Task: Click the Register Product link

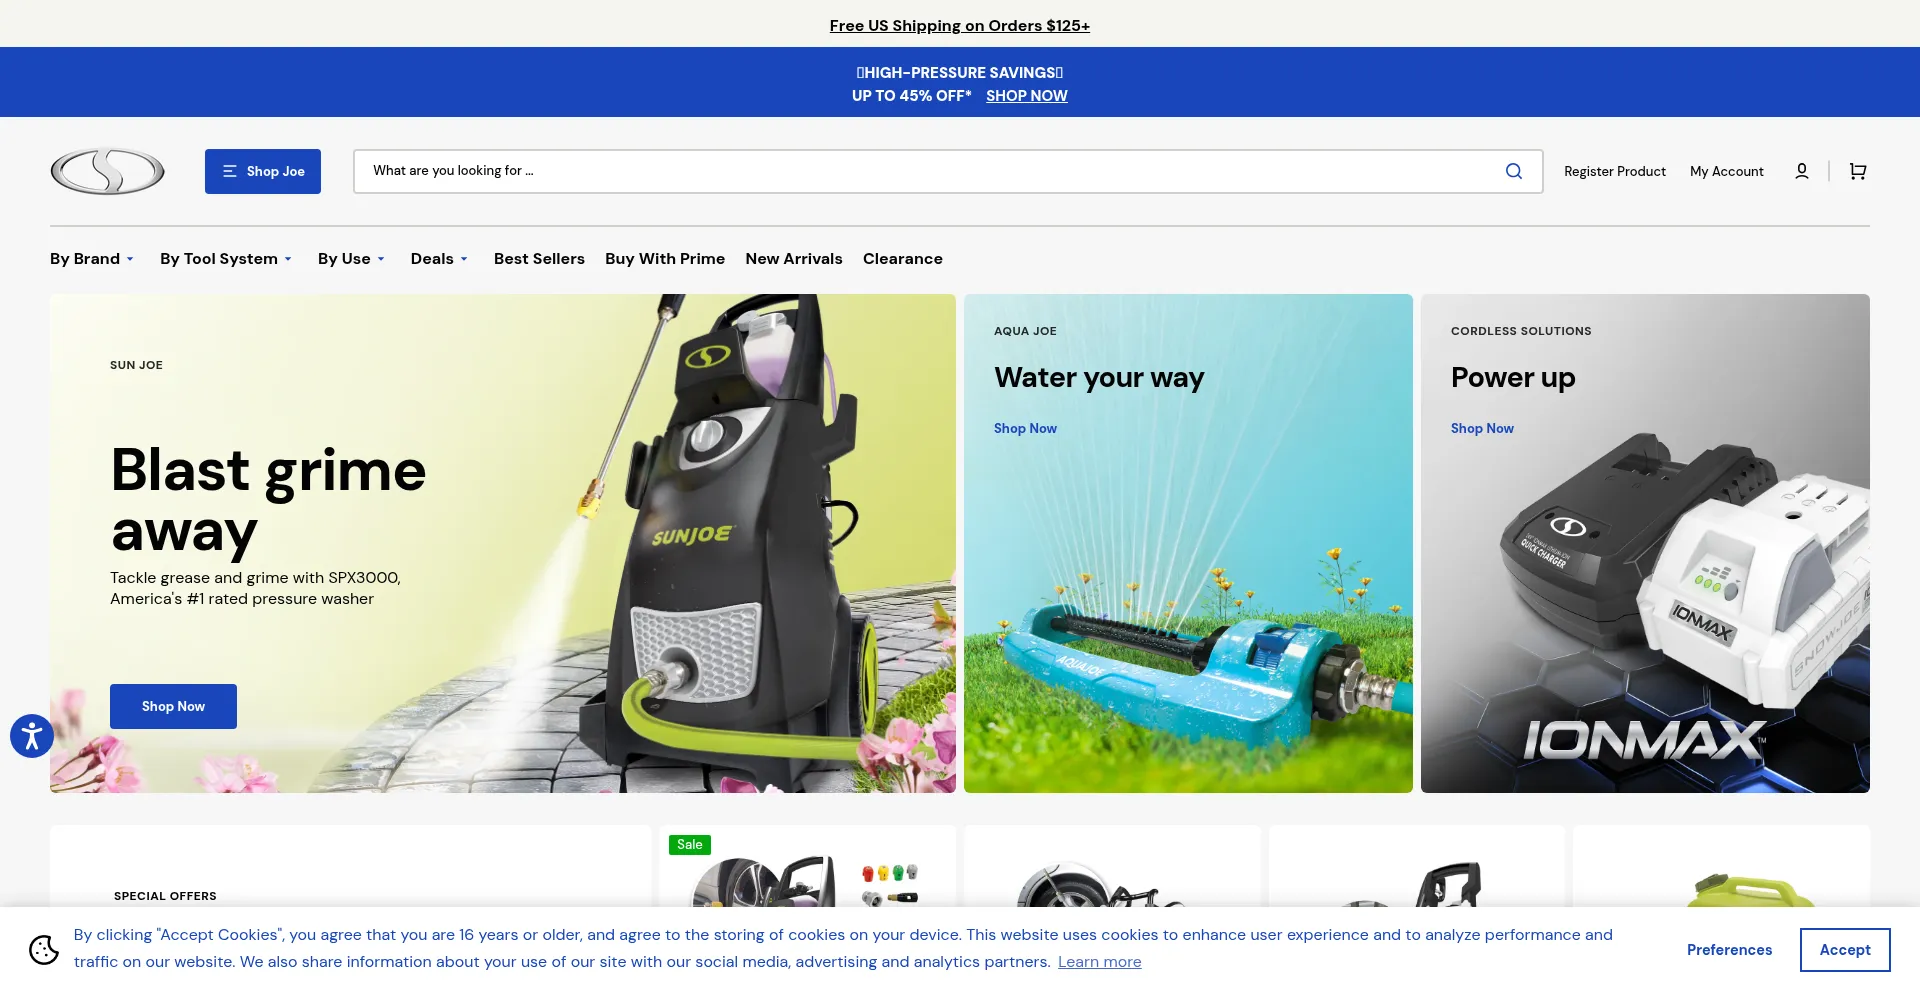Action: (1614, 171)
